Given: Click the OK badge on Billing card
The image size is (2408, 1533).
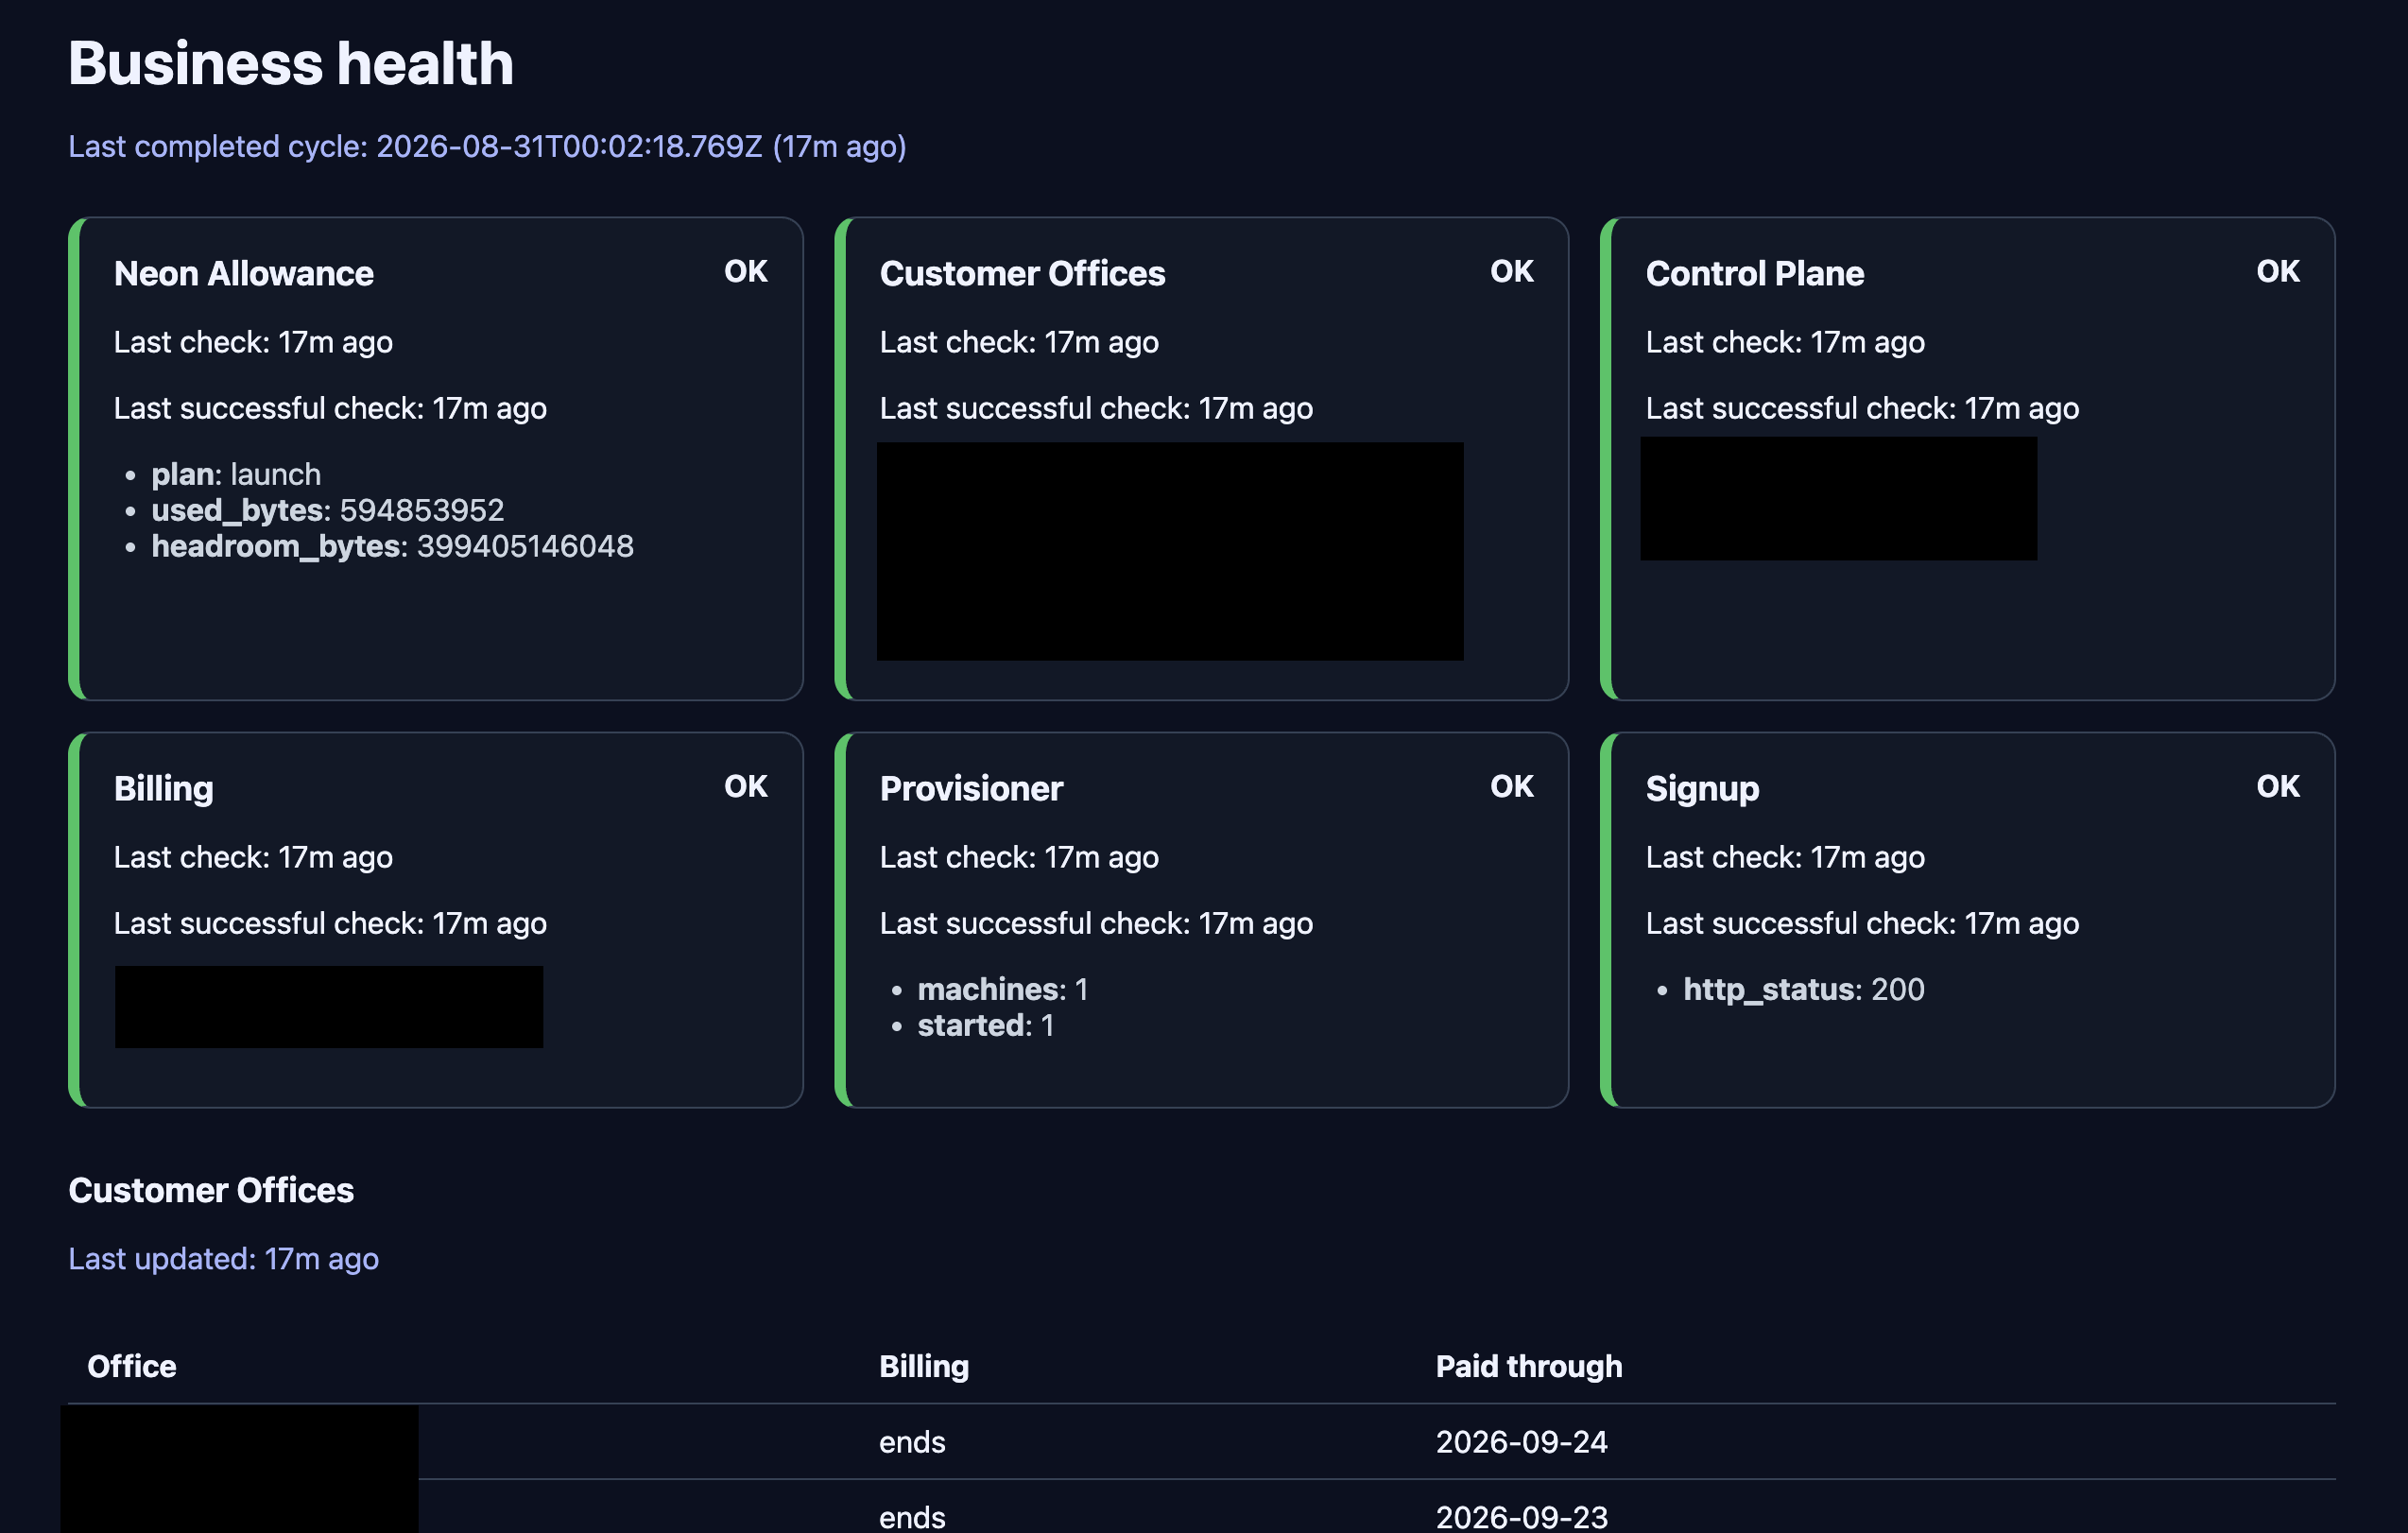Looking at the screenshot, I should tap(746, 786).
